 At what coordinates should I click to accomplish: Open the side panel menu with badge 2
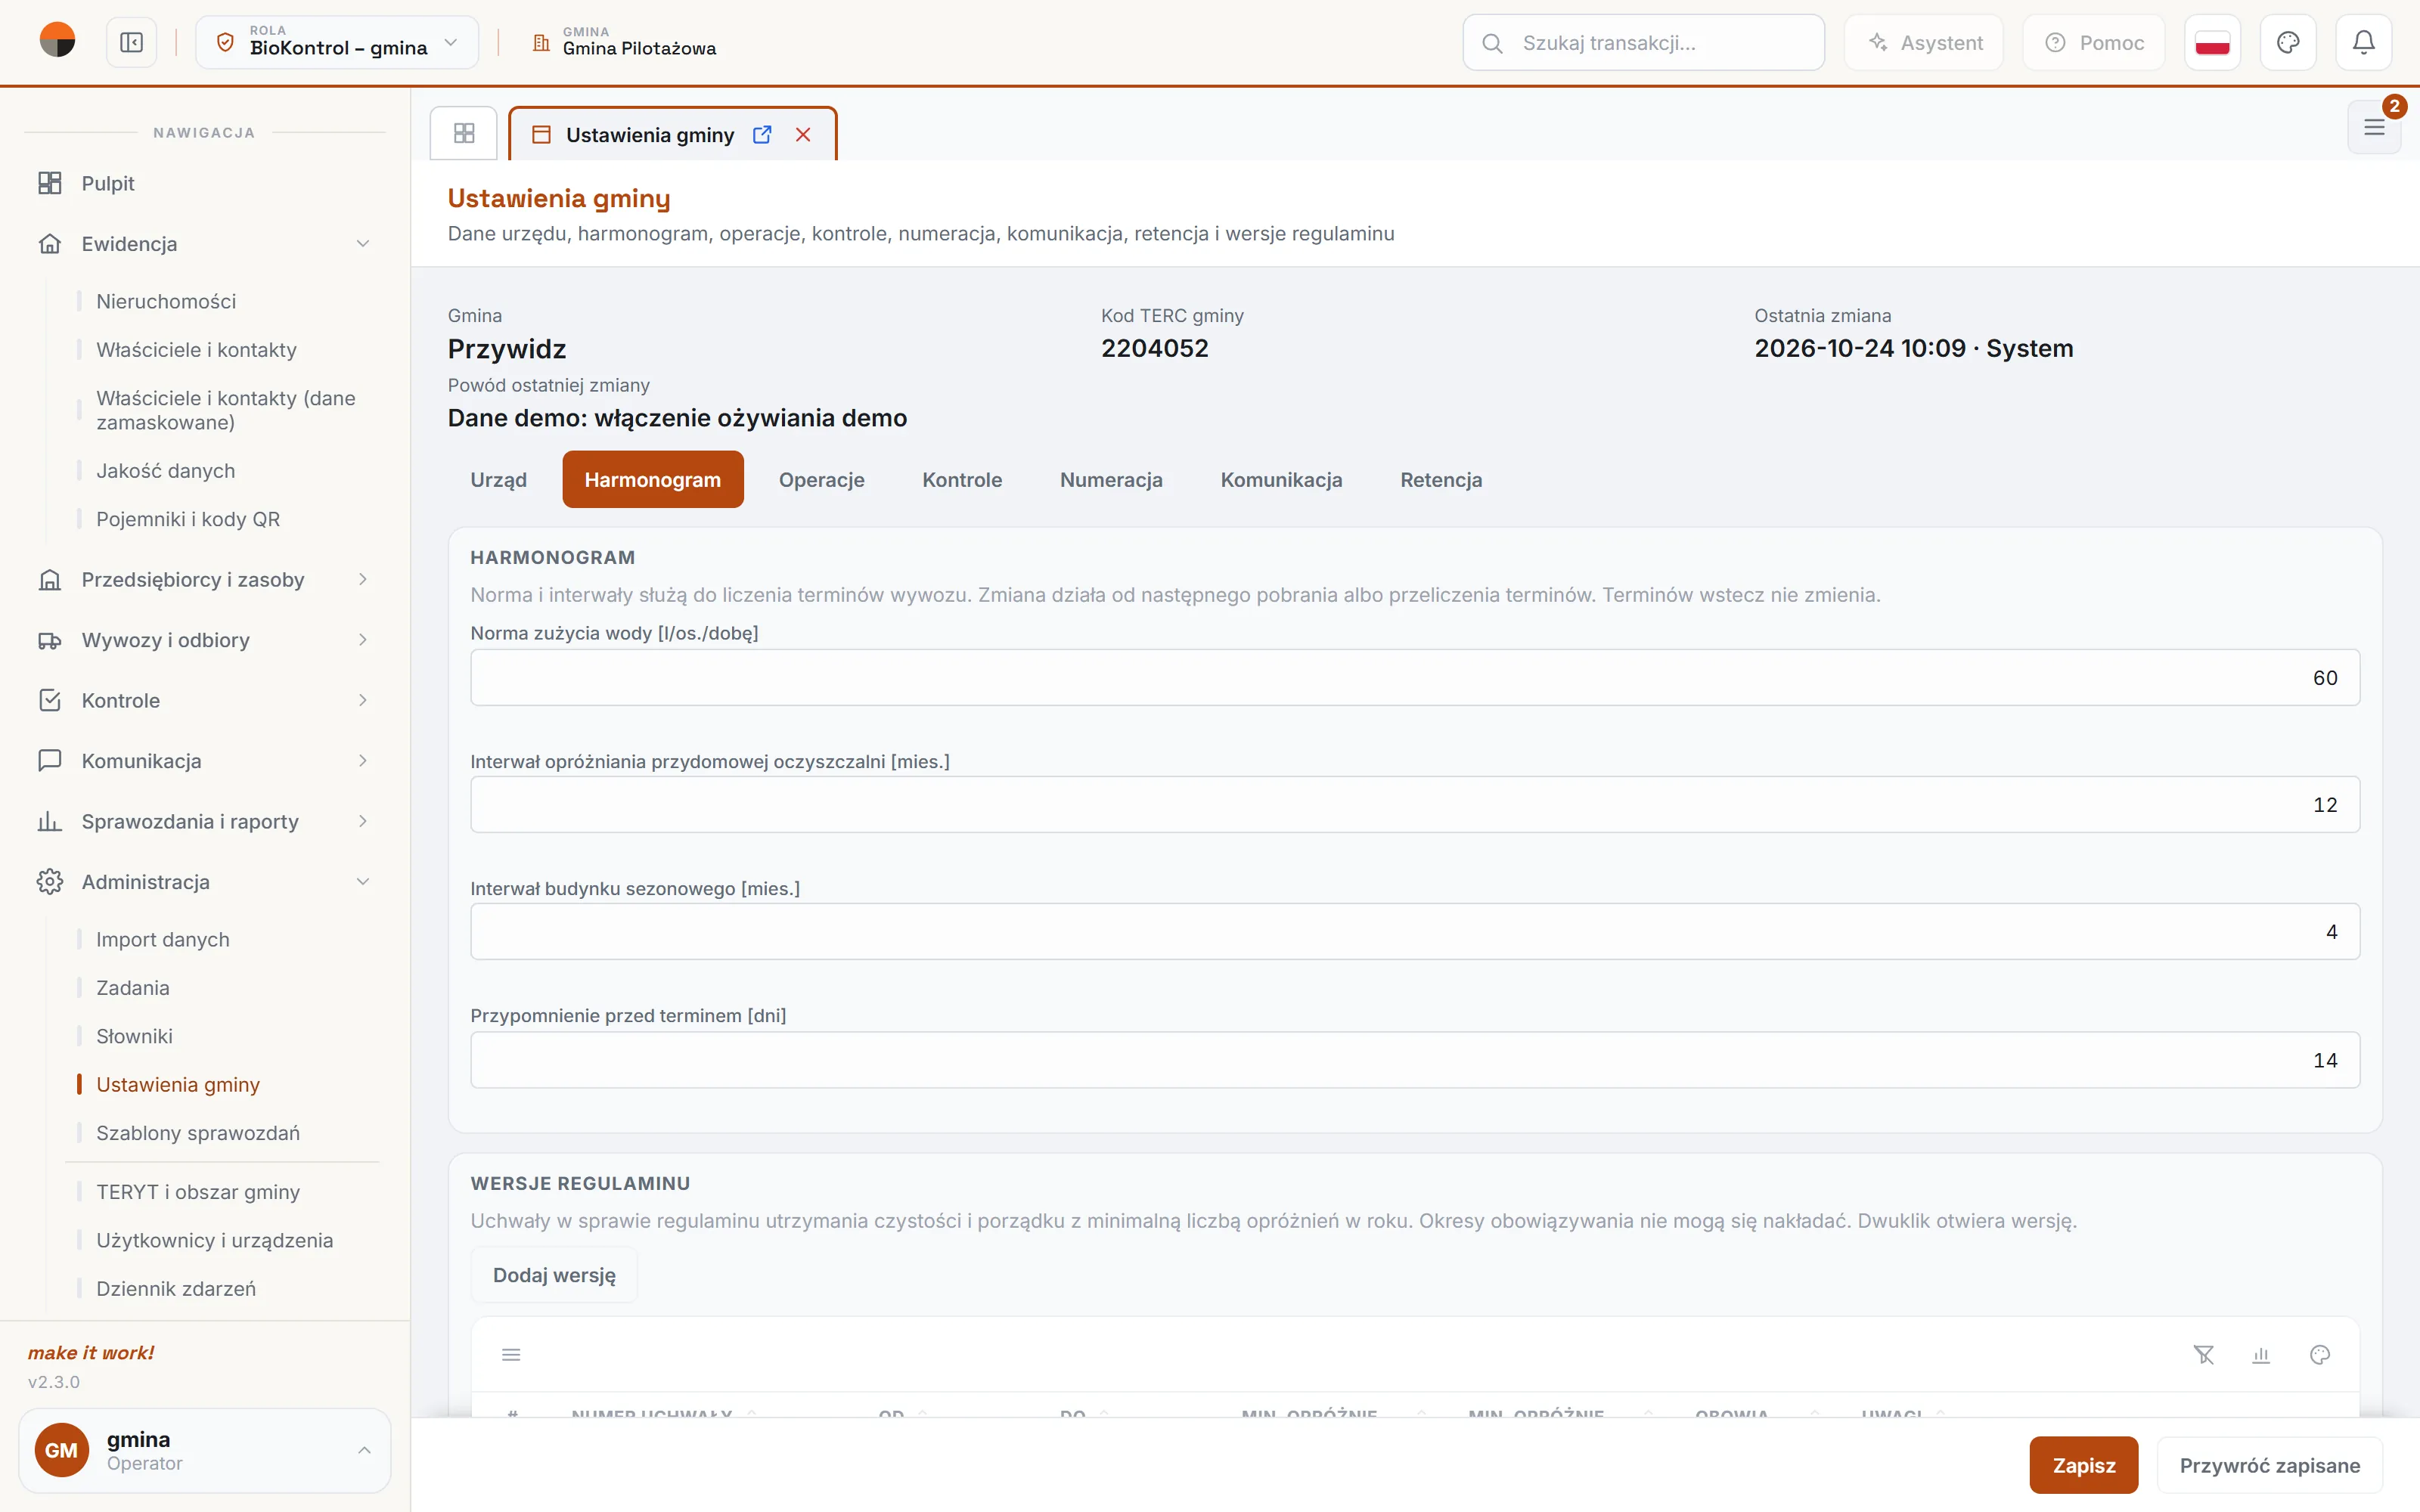(x=2374, y=127)
